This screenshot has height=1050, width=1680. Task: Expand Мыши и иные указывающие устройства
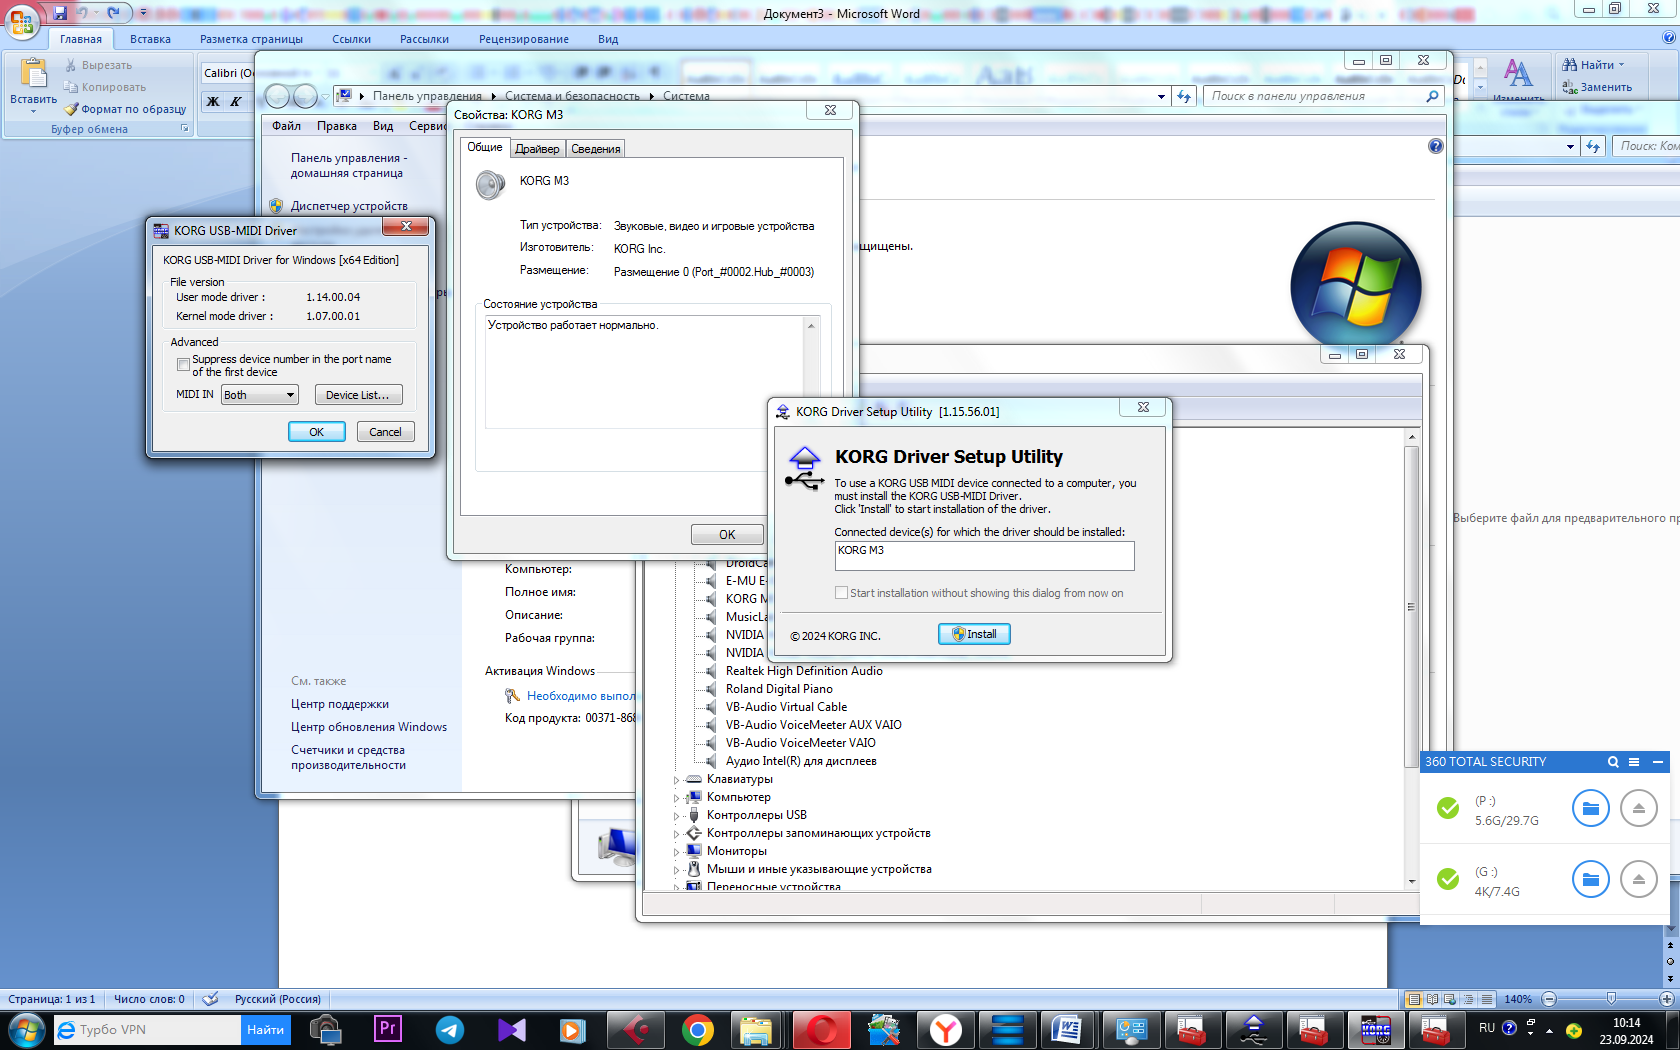[677, 870]
